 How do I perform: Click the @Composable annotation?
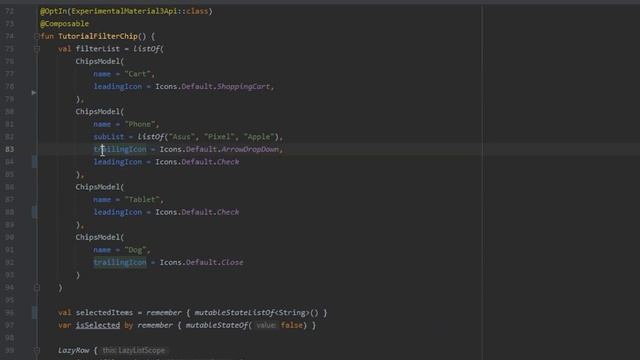pos(64,24)
